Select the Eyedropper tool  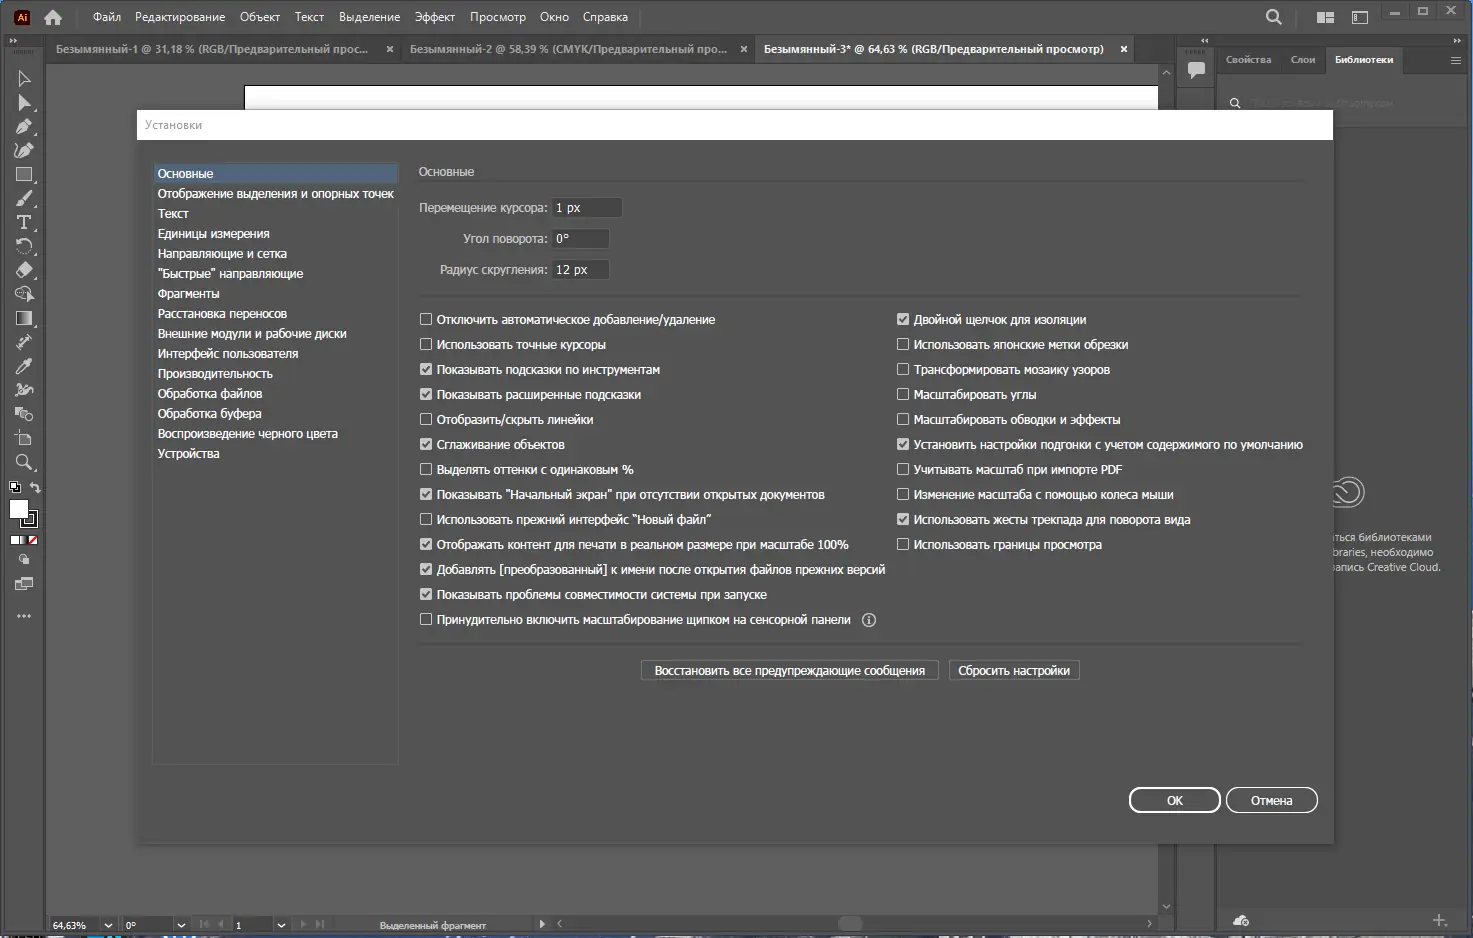pos(24,366)
